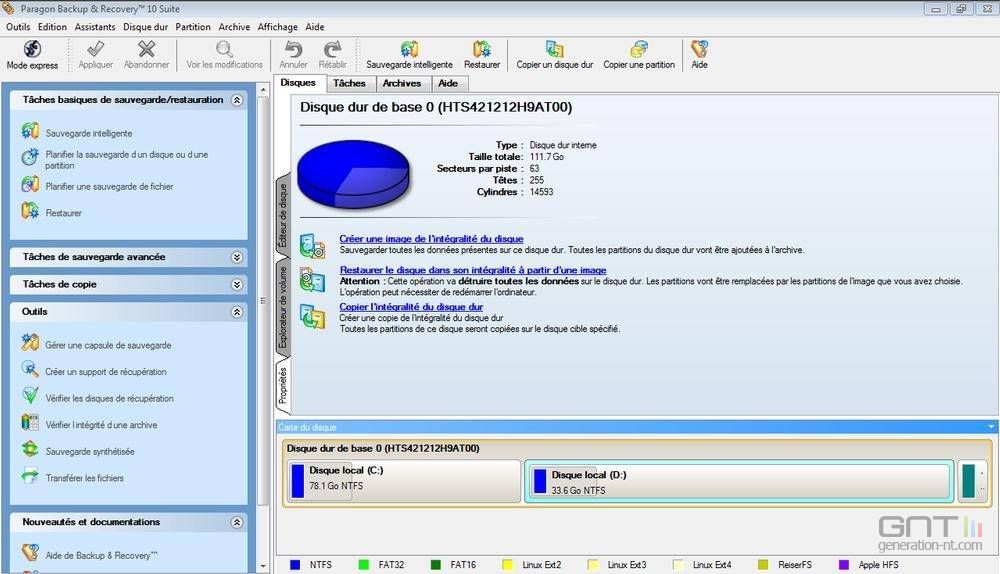Open Transférer les fichiers tool
This screenshot has height=574, width=1000.
84,478
